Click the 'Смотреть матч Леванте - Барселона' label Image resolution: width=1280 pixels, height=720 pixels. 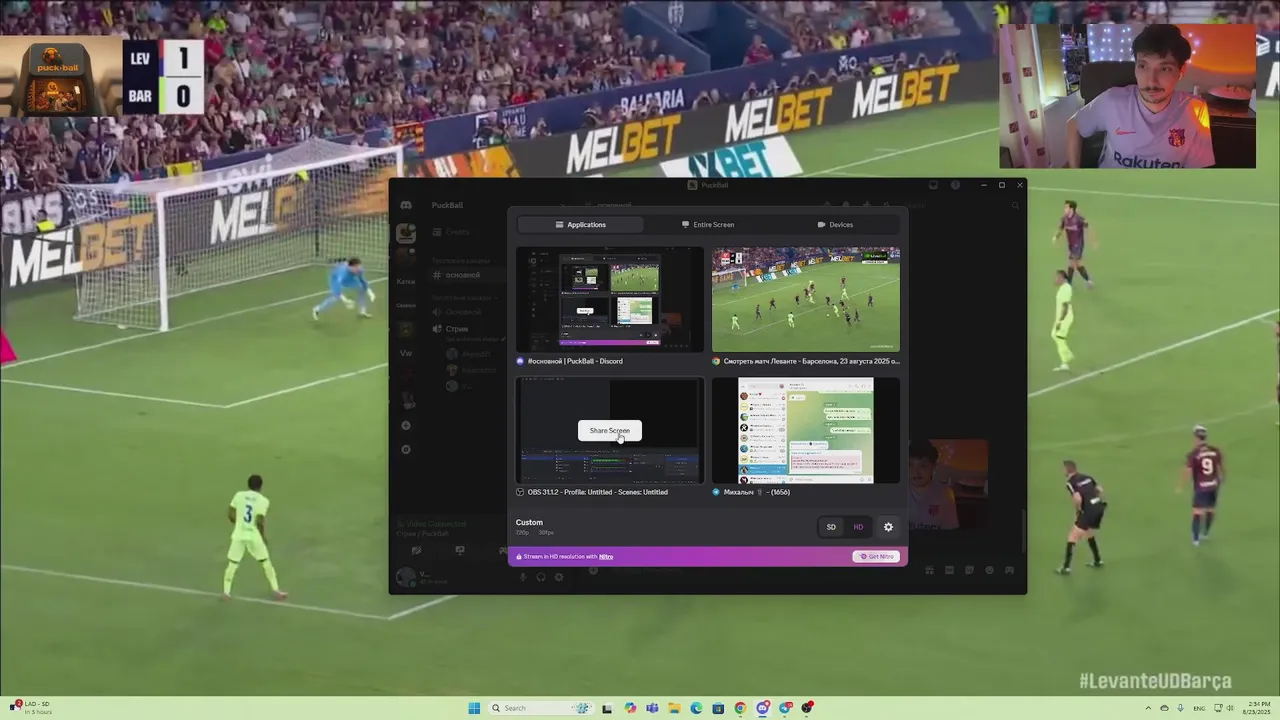(x=811, y=361)
